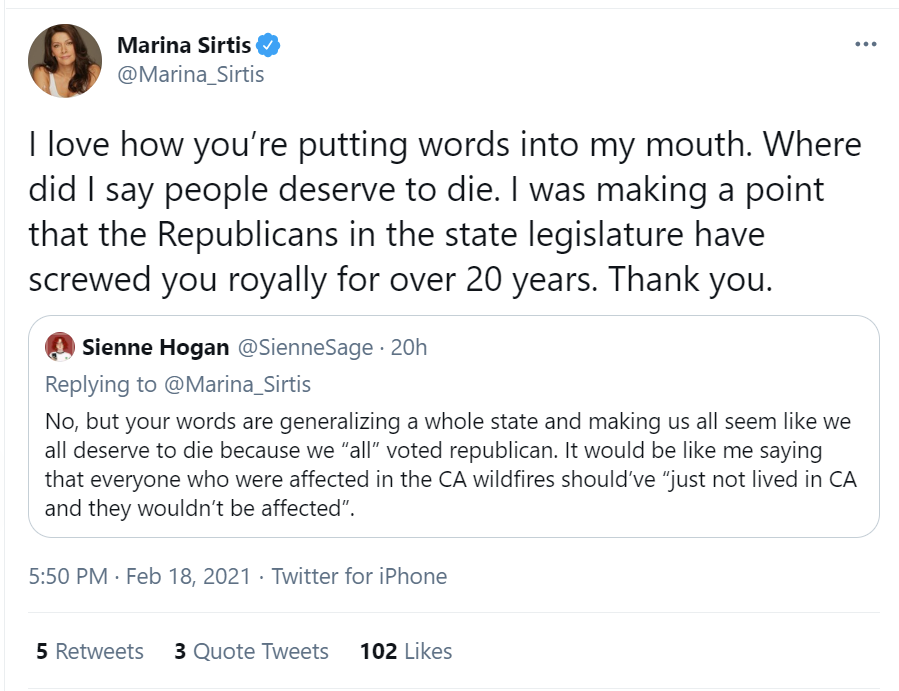This screenshot has width=899, height=691.
Task: Open Marina Sirtis's profile picture
Action: click(64, 61)
